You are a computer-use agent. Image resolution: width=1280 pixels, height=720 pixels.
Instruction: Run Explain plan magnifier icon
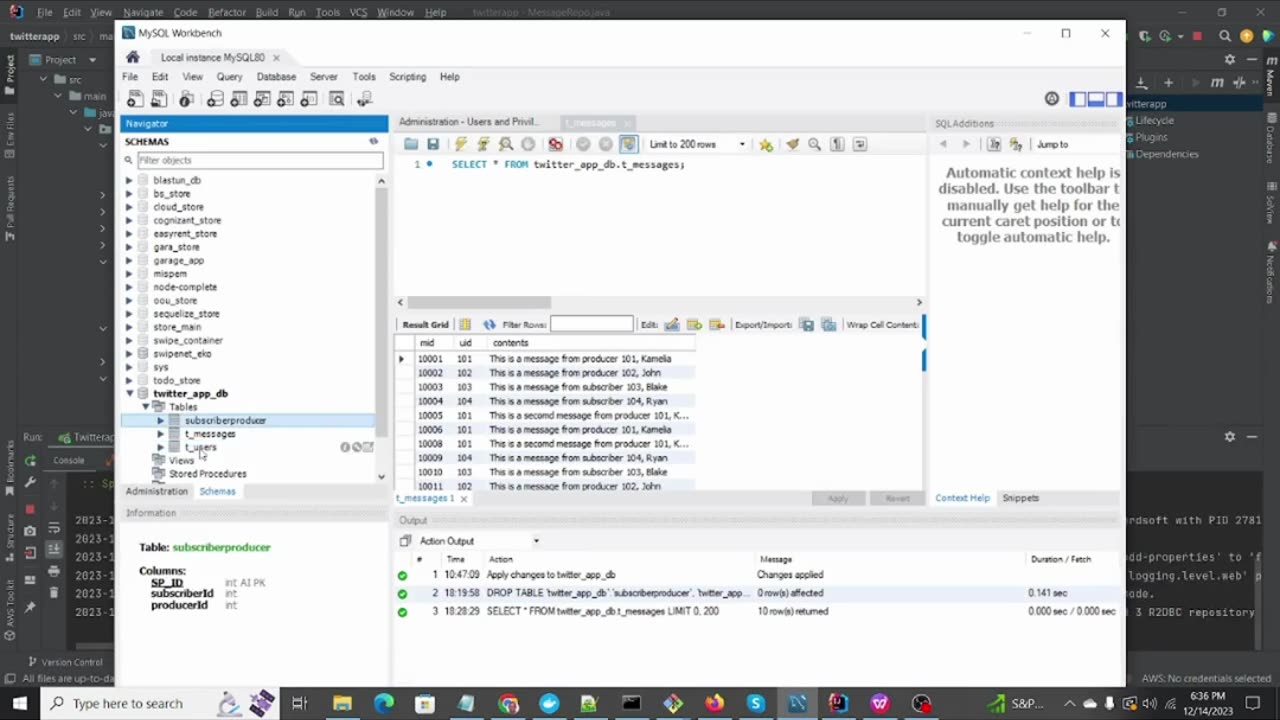coord(506,144)
